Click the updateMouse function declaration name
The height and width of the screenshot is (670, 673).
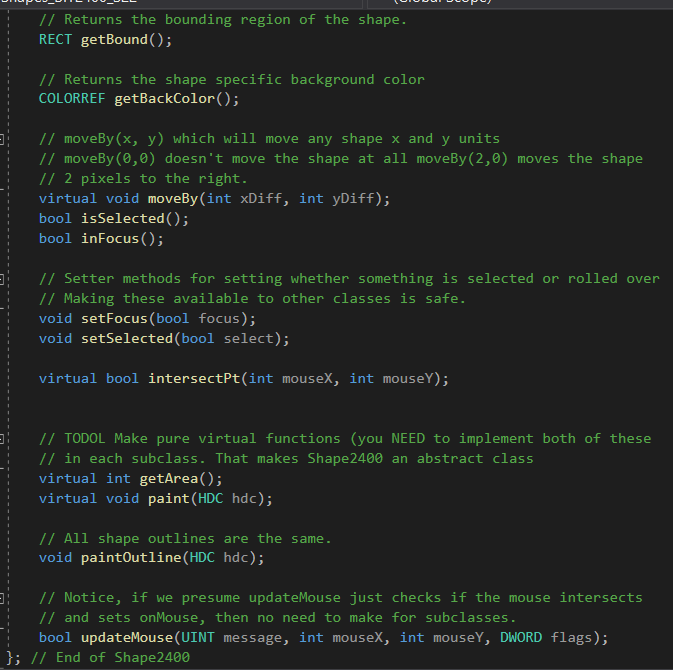[127, 638]
